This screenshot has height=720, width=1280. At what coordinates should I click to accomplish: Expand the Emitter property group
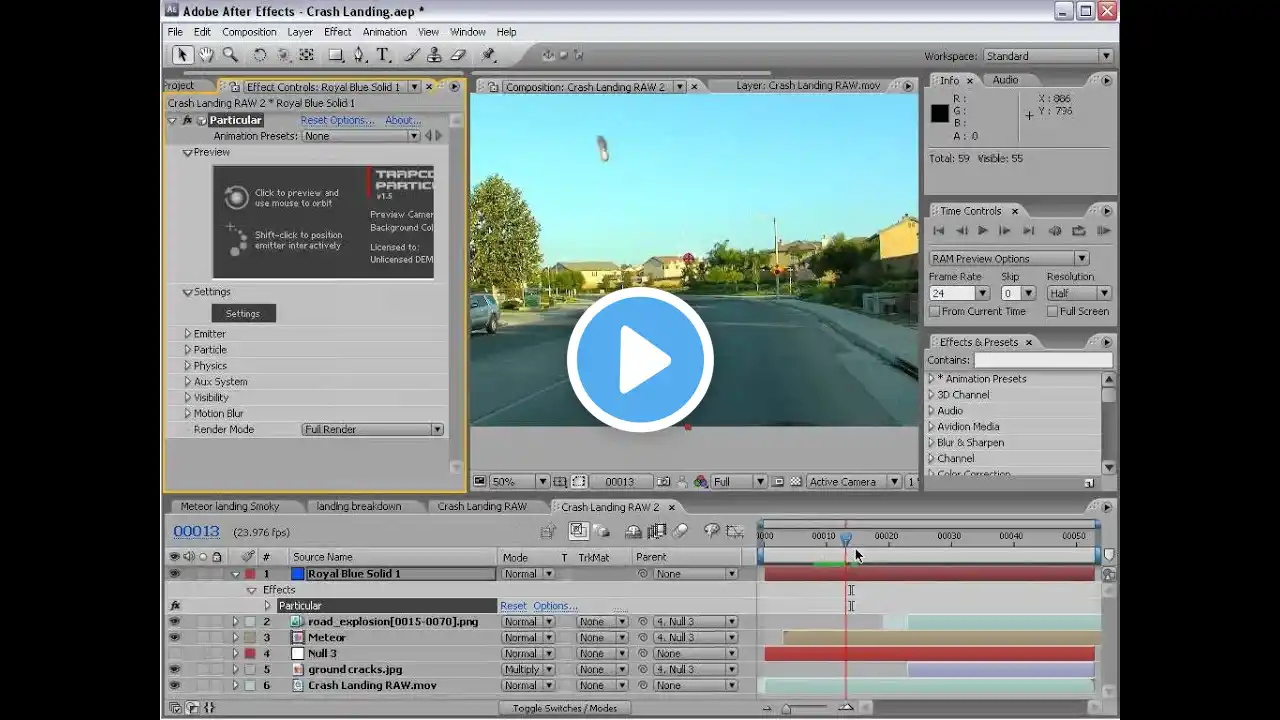[x=187, y=334]
